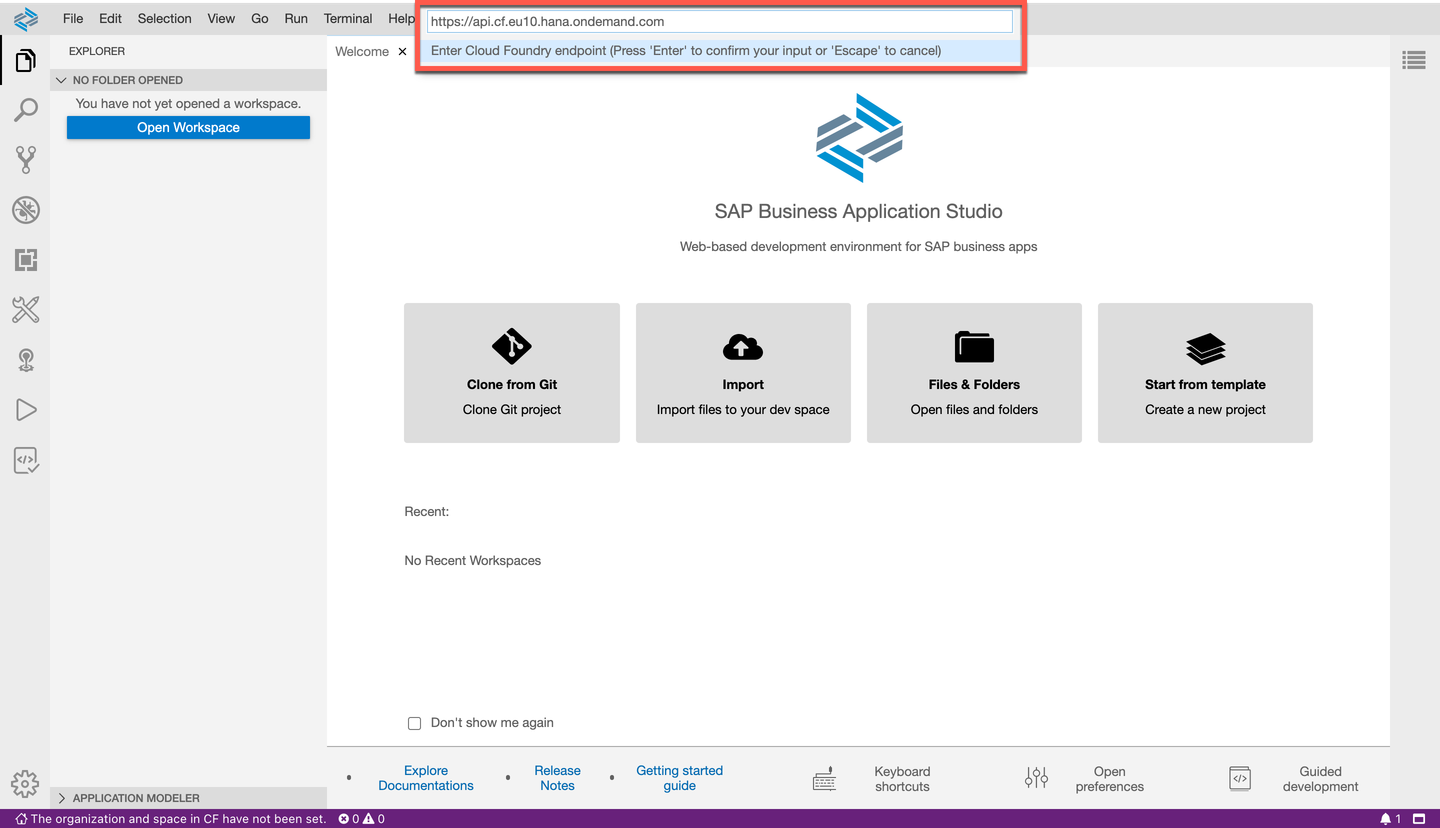Collapse the NO FOLDER OPENED section
The image size is (1440, 828).
point(188,80)
